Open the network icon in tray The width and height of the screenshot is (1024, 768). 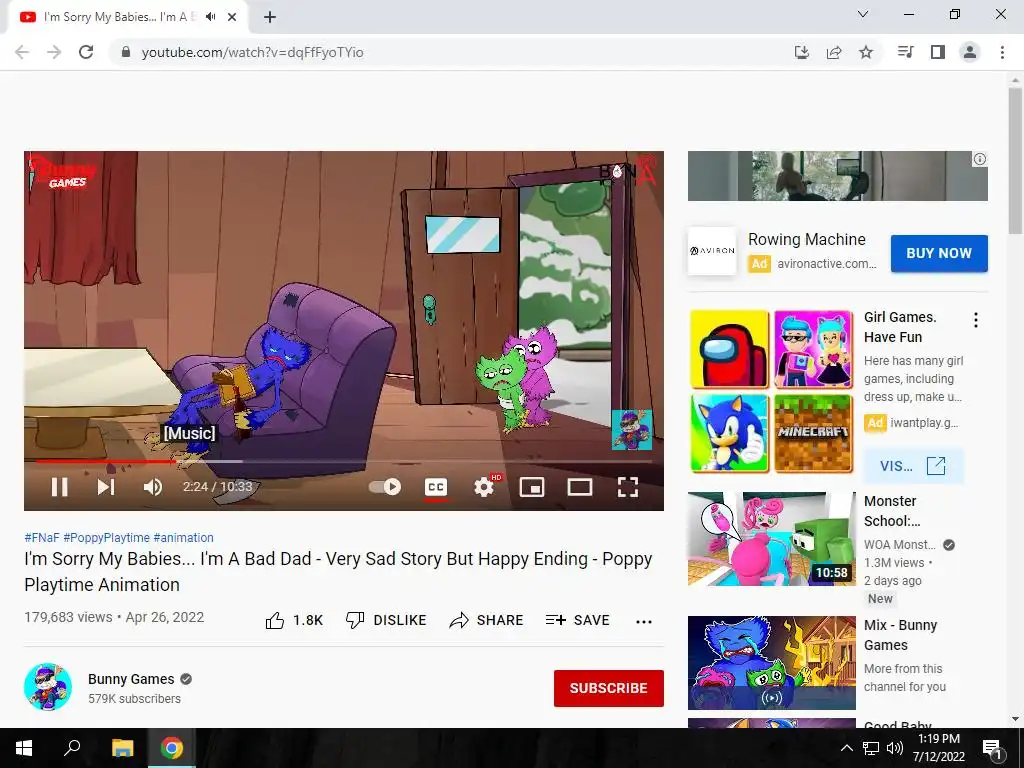(x=871, y=748)
